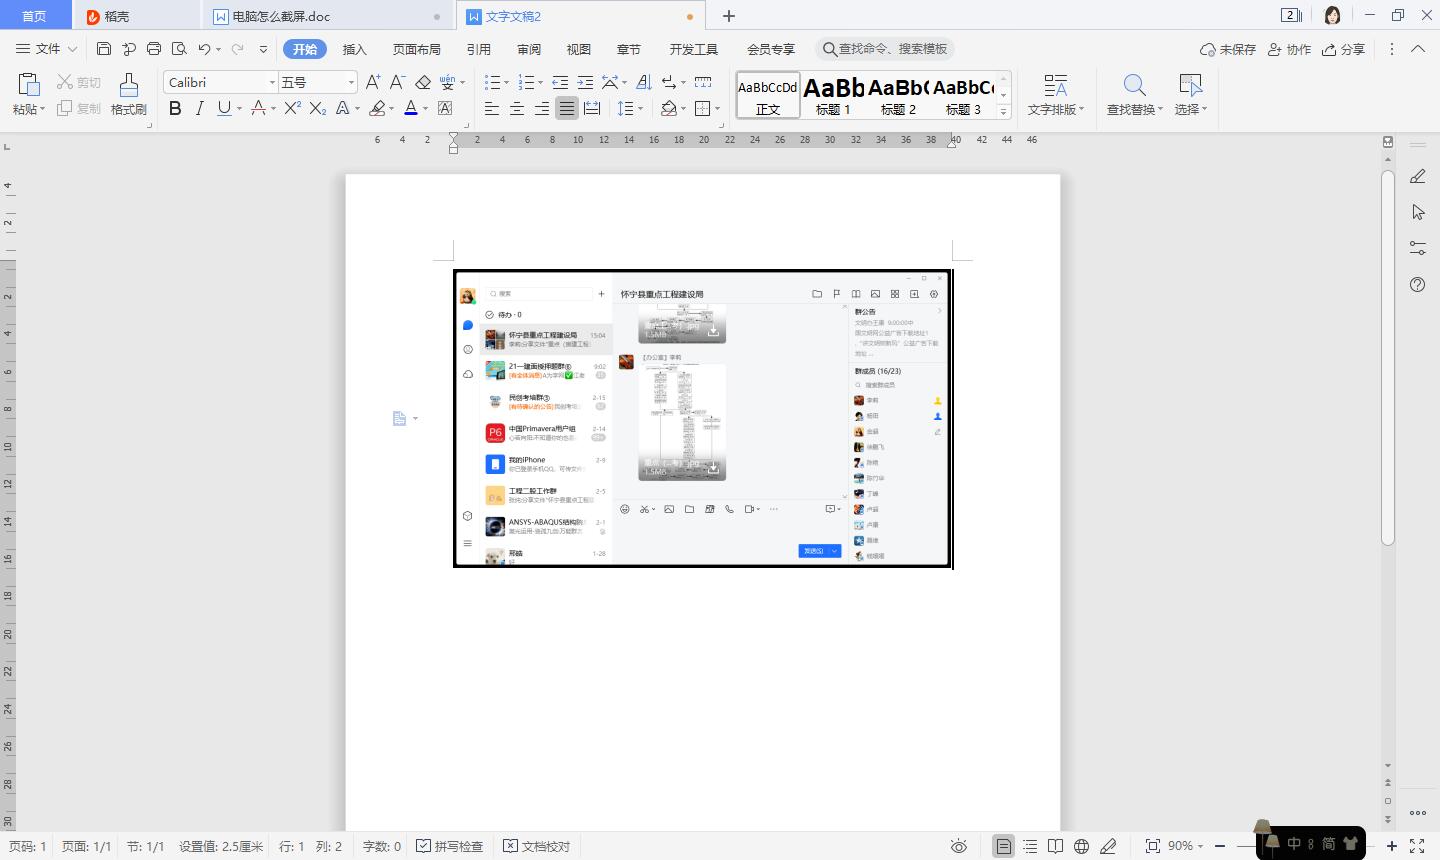
Task: Click the 分享 (Share) button
Action: 1343,49
